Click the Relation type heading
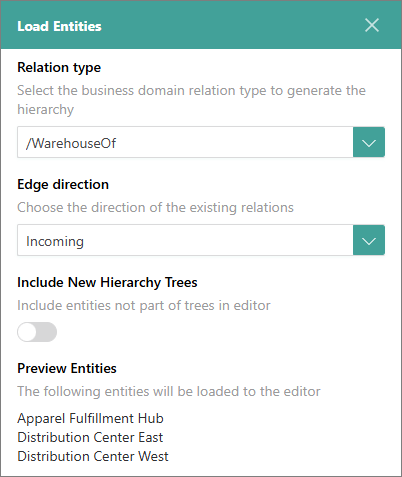 [59, 68]
